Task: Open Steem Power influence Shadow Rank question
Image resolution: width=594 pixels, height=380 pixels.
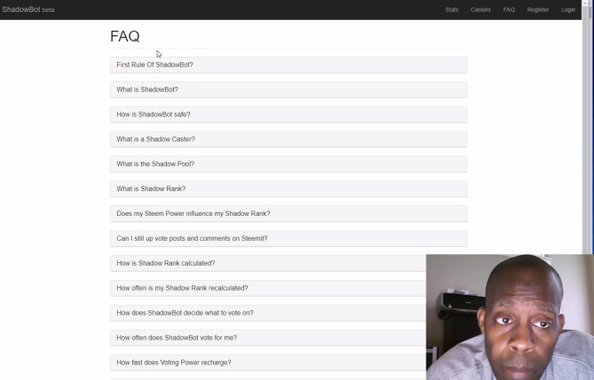Action: coord(288,214)
